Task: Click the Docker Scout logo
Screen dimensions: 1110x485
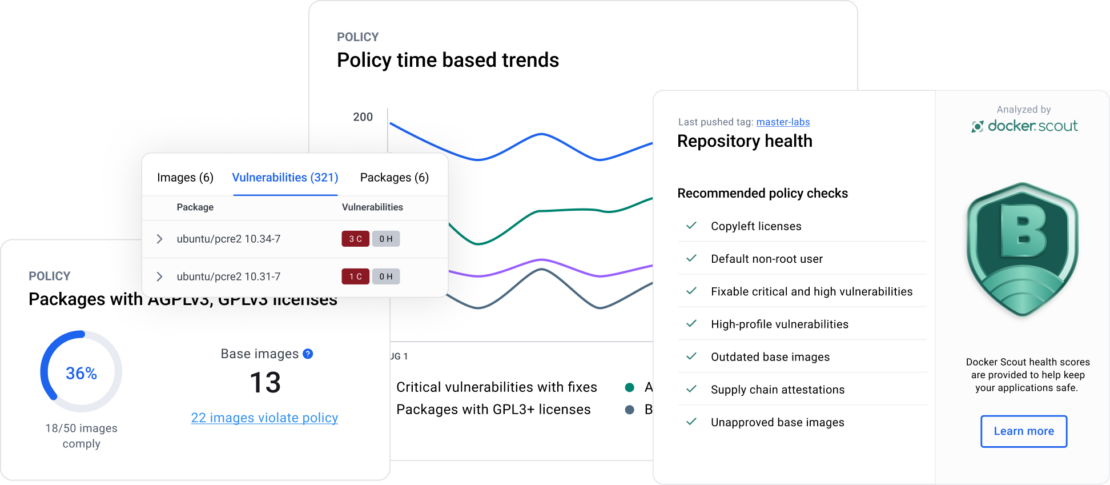Action: [1022, 127]
